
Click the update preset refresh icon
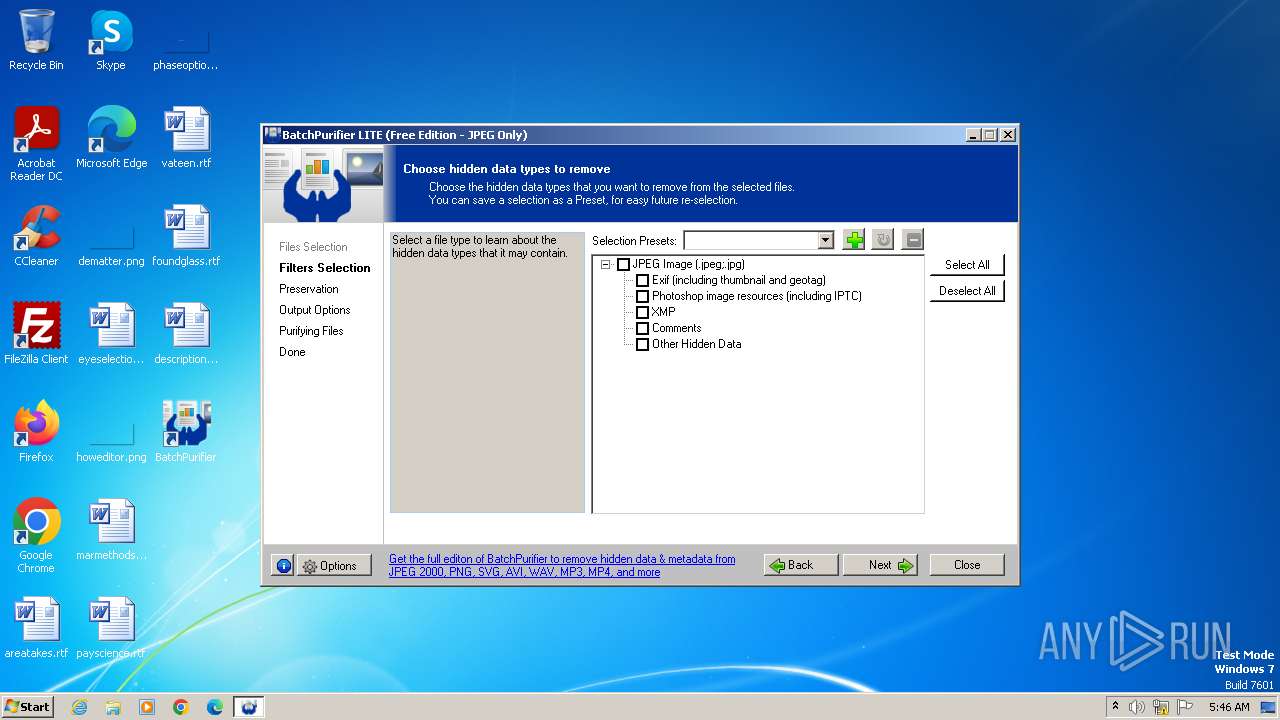click(x=882, y=240)
